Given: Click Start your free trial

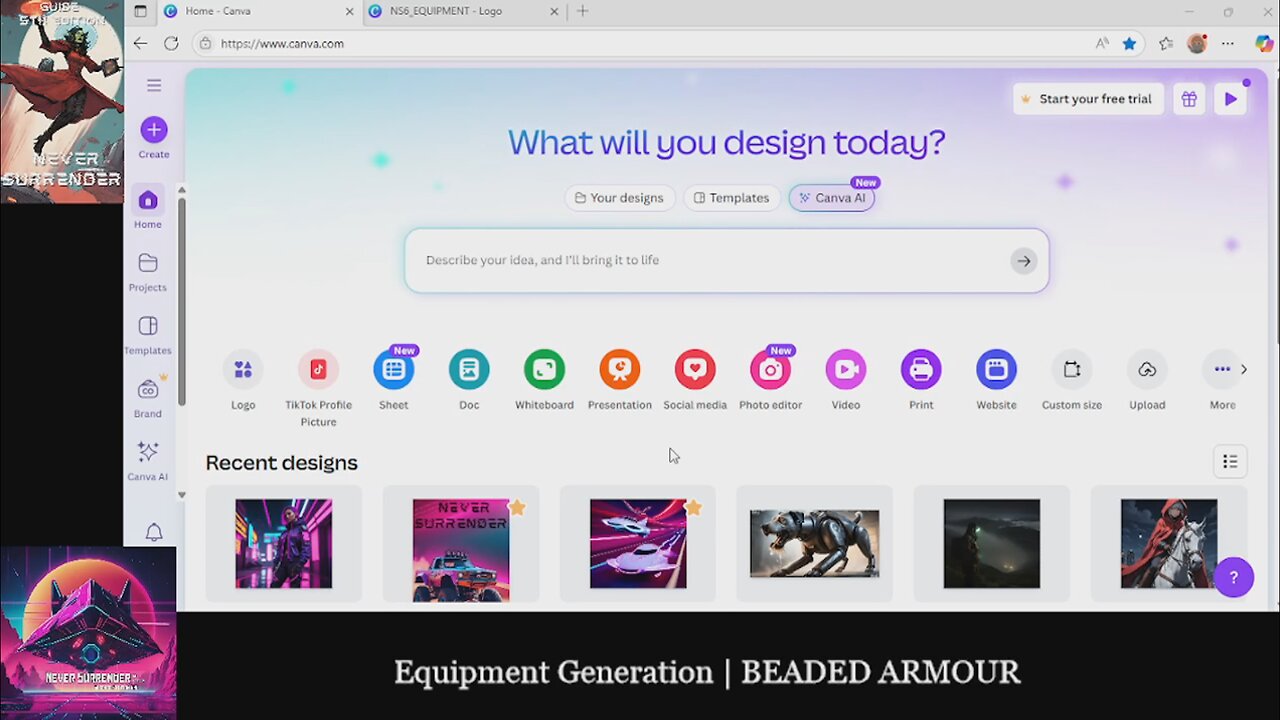Looking at the screenshot, I should tap(1088, 99).
